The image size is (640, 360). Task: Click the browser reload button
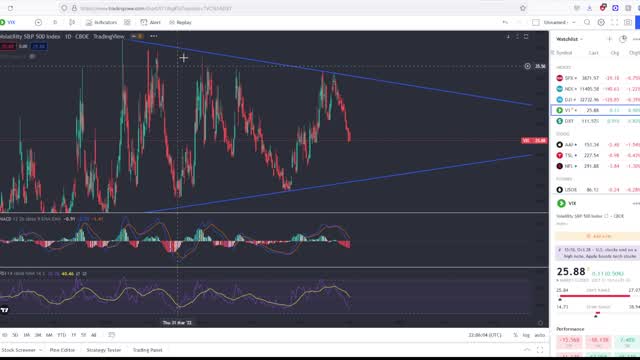pos(10,8)
